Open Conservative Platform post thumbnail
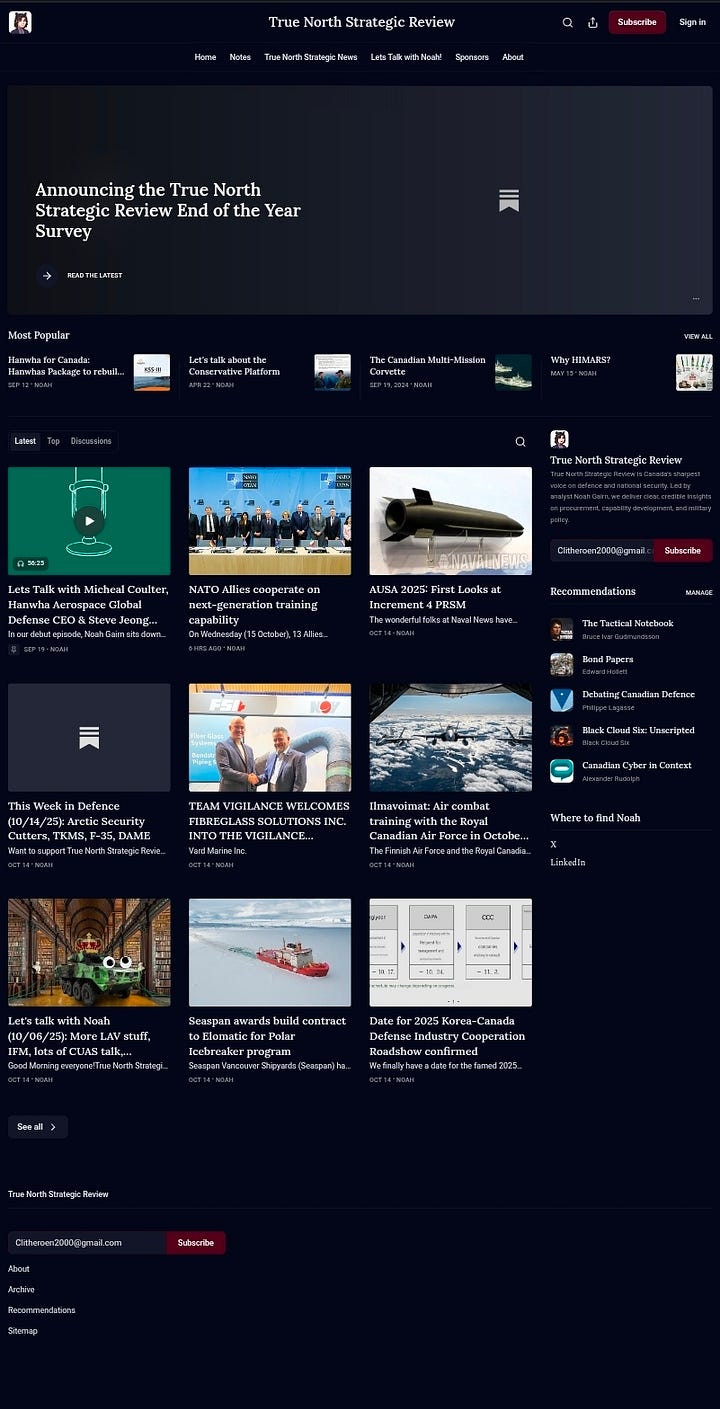Image resolution: width=720 pixels, height=1409 pixels. [x=333, y=372]
